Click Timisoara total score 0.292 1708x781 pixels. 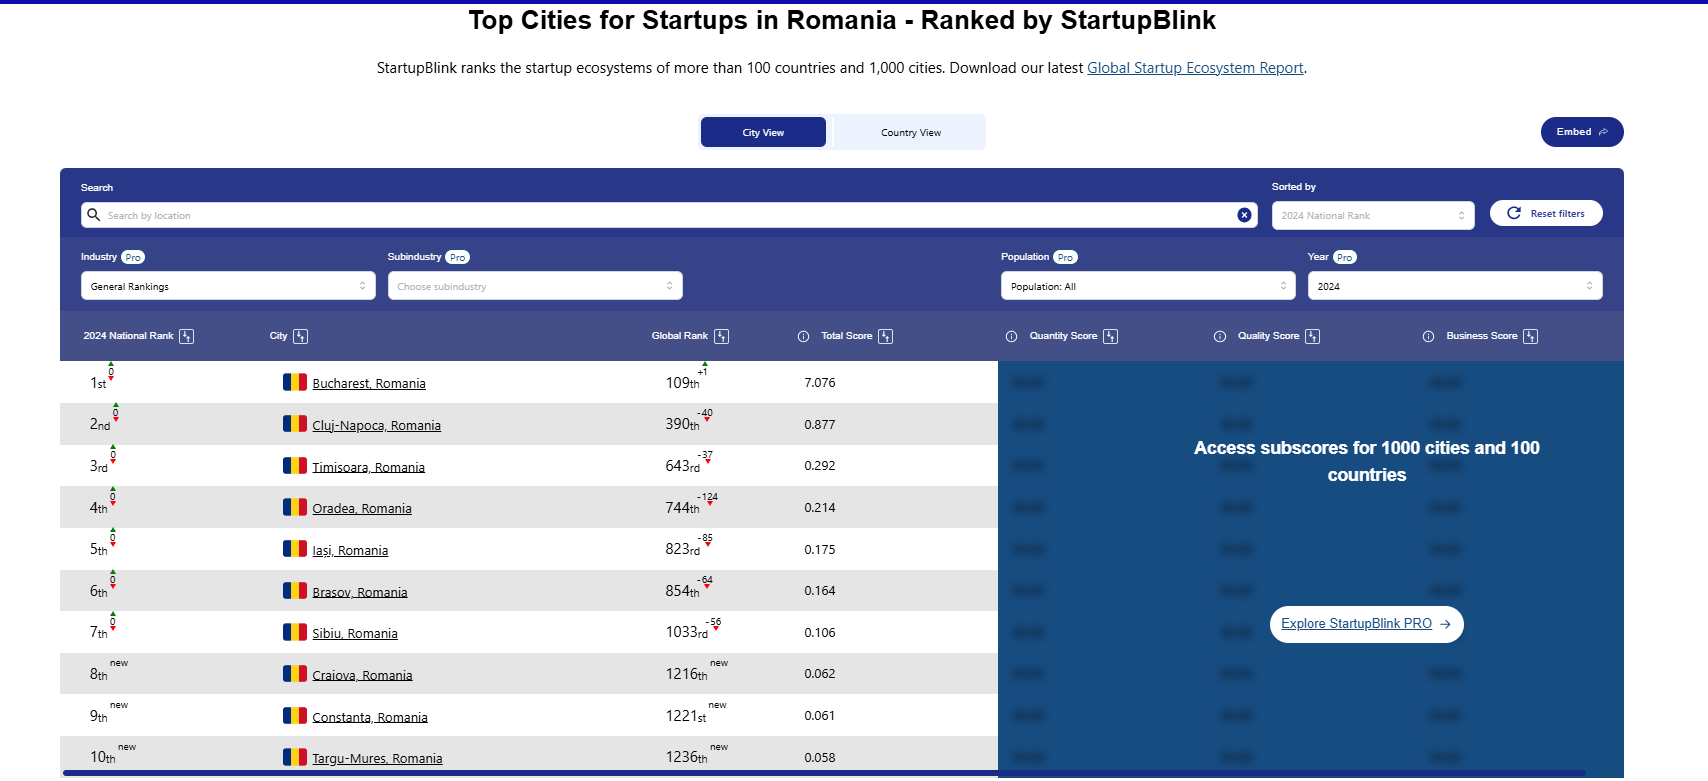point(820,466)
